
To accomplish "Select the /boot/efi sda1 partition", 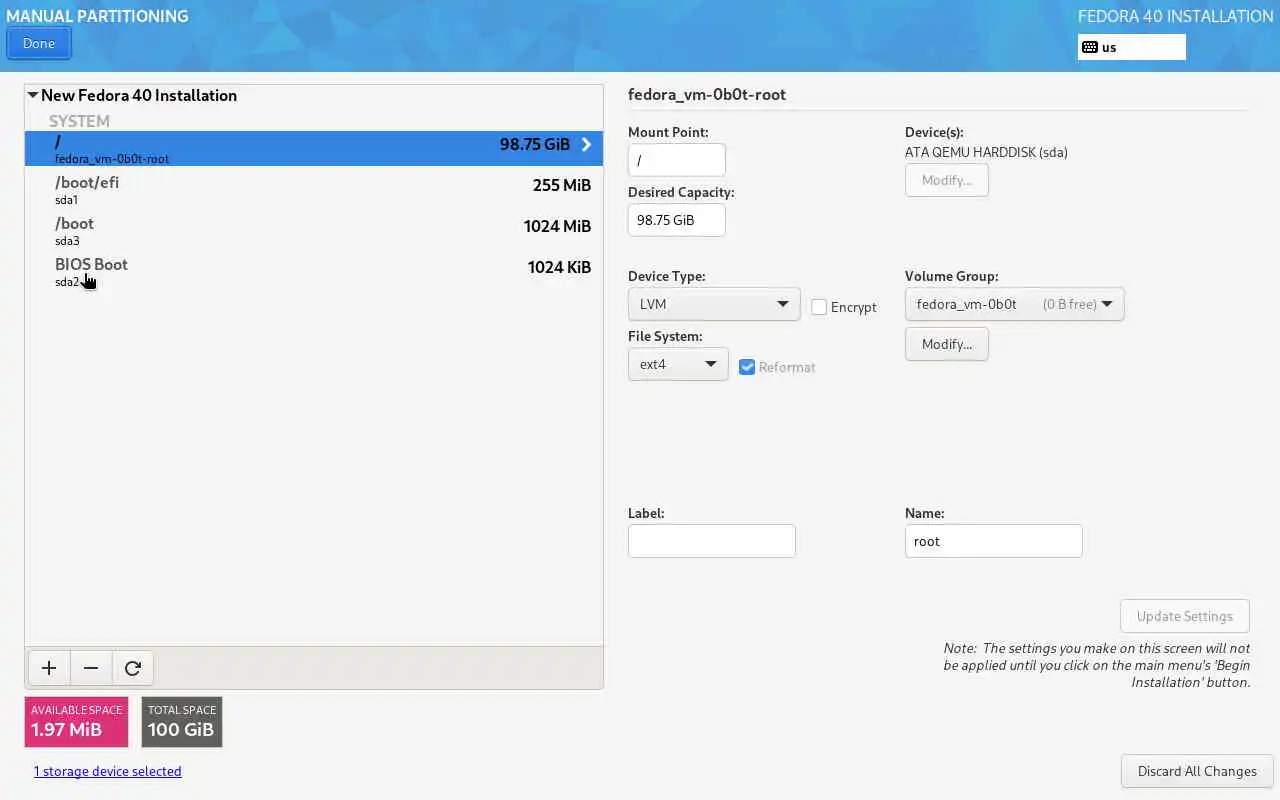I will (x=314, y=189).
